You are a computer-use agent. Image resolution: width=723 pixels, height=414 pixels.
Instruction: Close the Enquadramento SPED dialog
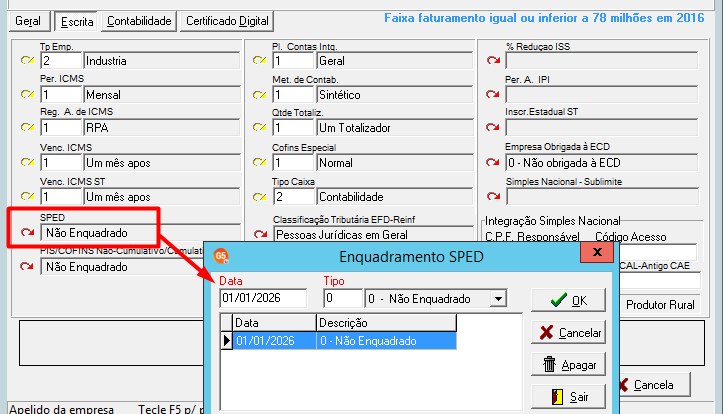click(597, 252)
